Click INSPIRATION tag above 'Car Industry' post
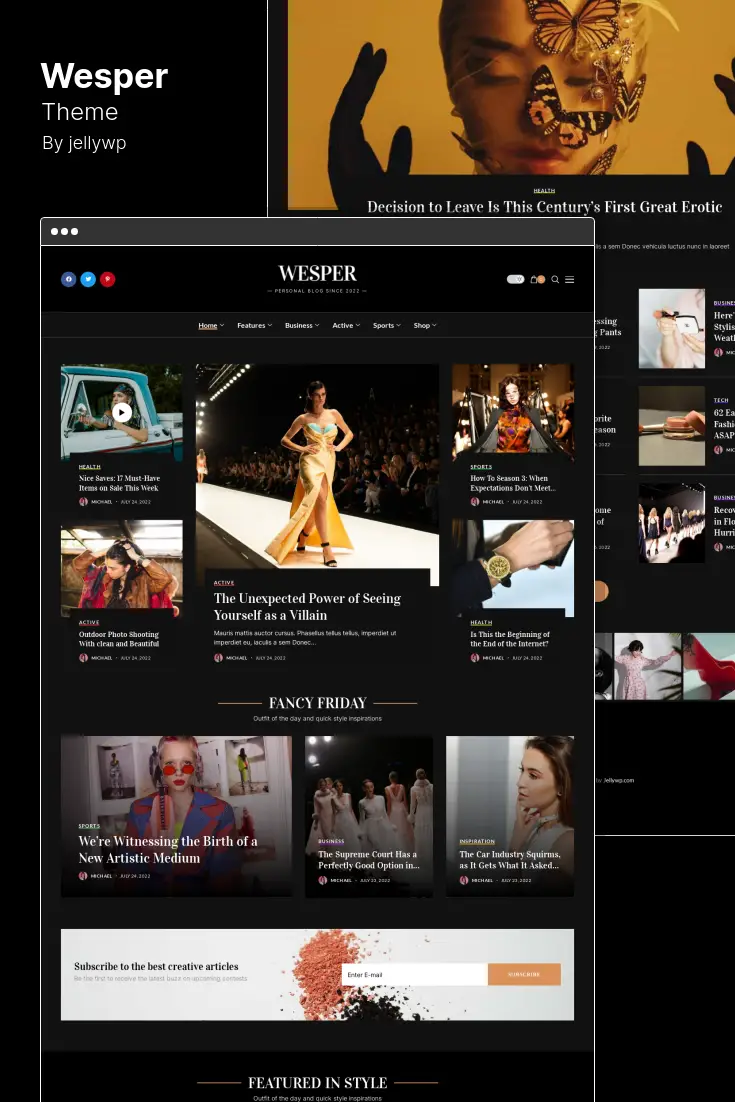The height and width of the screenshot is (1102, 735). click(477, 841)
